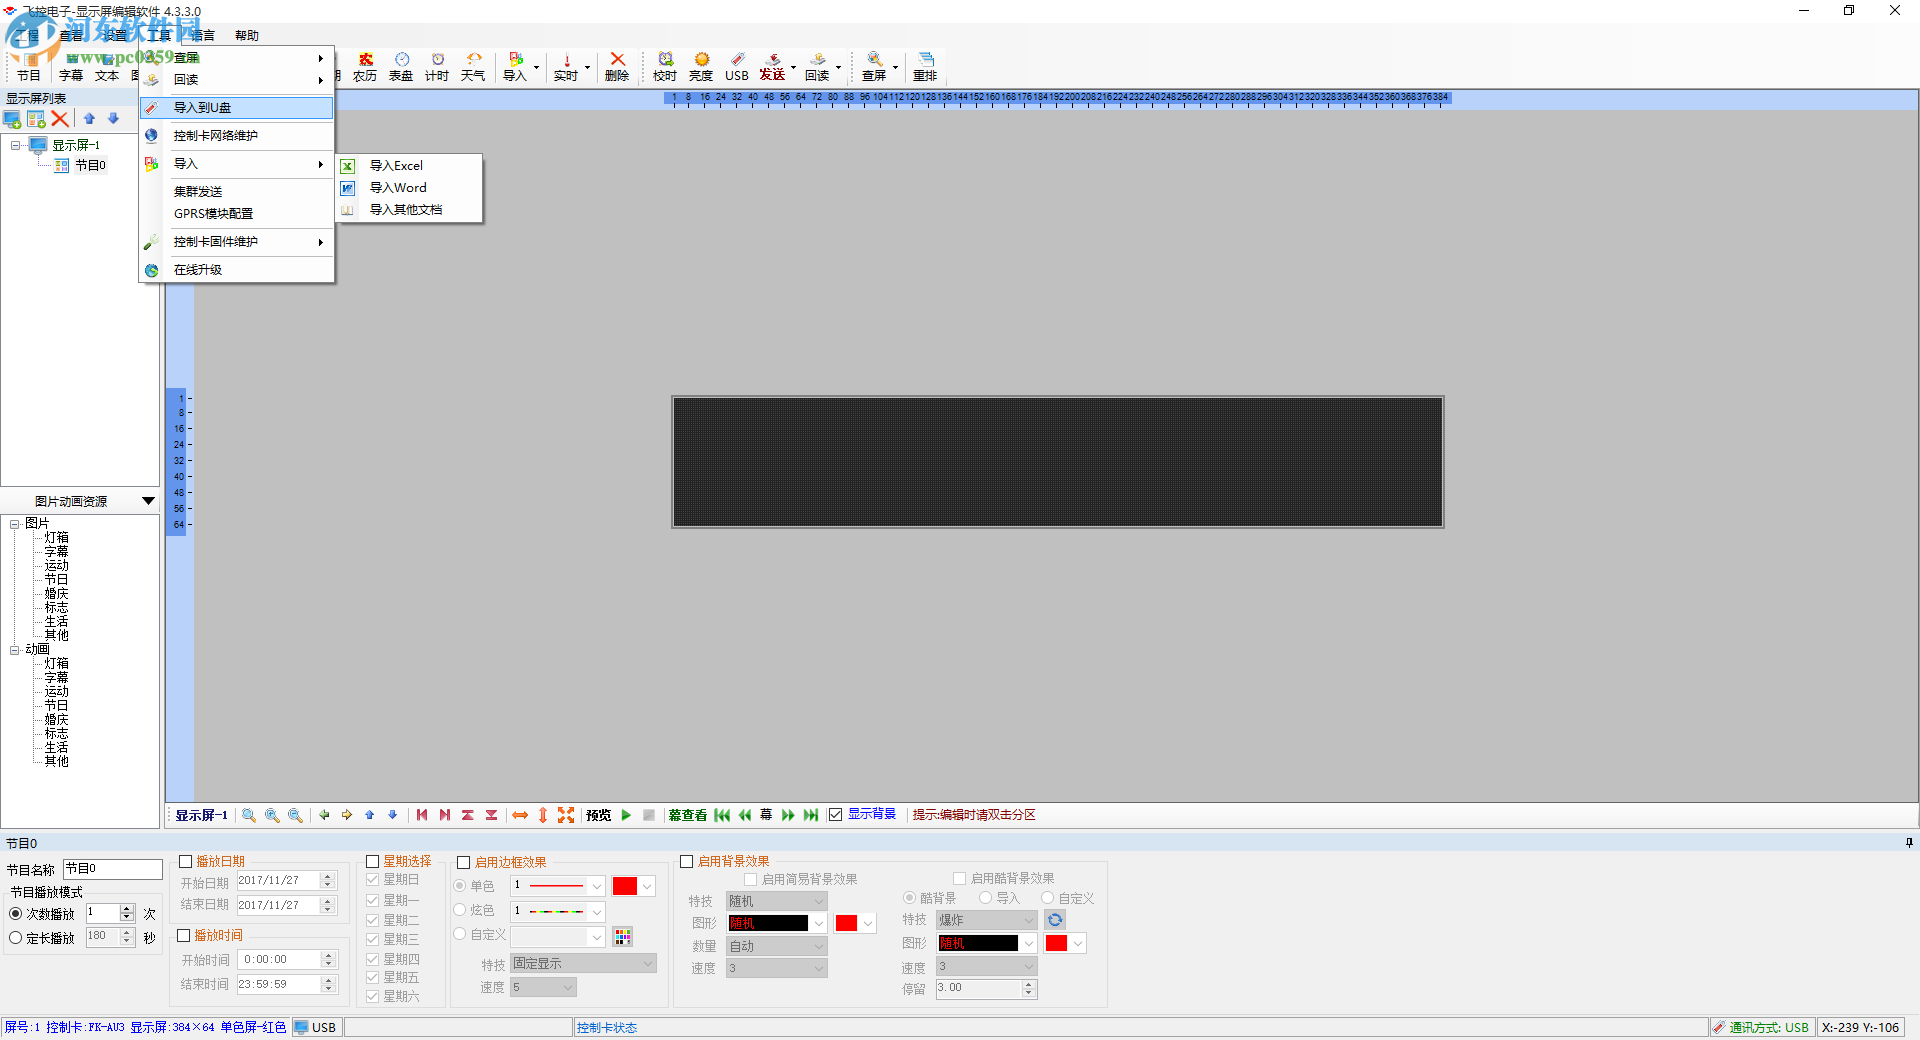1920x1040 pixels.
Task: Collapse the 显示屏-1 tree node
Action: tap(16, 145)
